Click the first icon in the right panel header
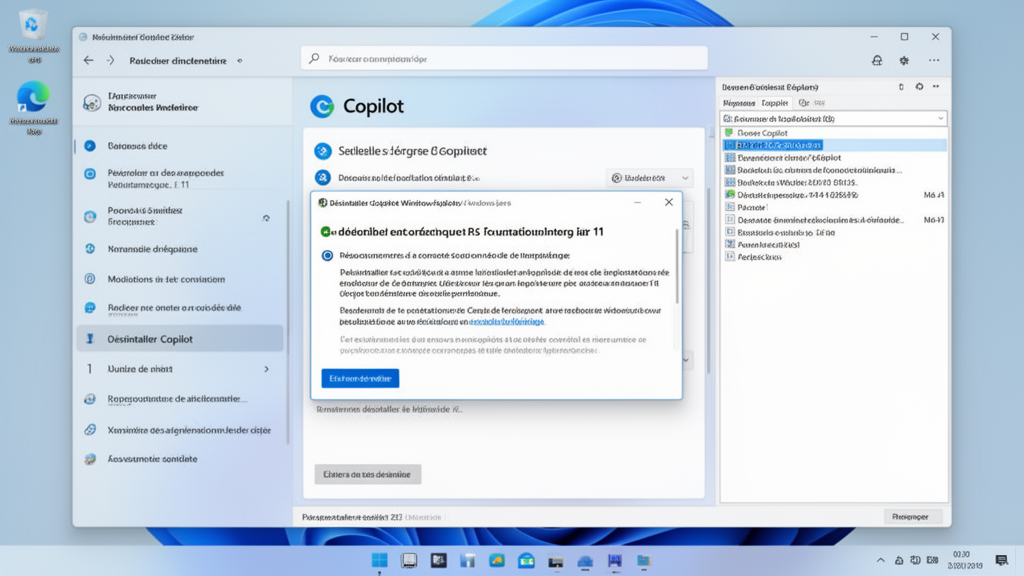Viewport: 1024px width, 576px height. pyautogui.click(x=901, y=87)
